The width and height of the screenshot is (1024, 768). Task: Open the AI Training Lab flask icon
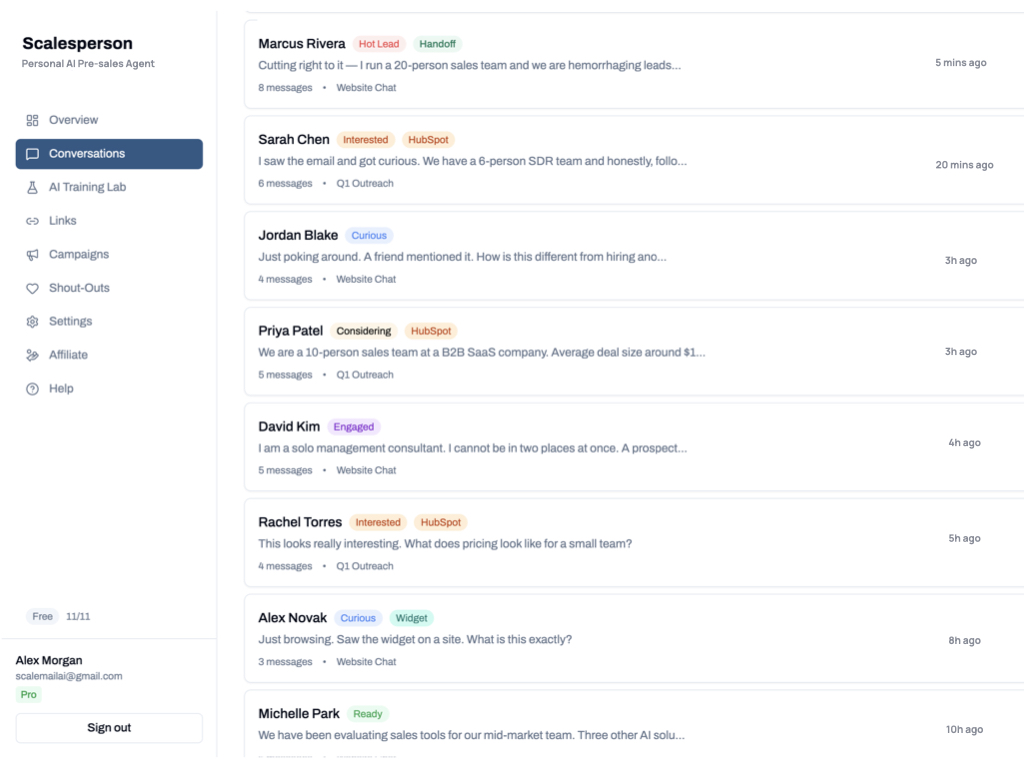(33, 187)
